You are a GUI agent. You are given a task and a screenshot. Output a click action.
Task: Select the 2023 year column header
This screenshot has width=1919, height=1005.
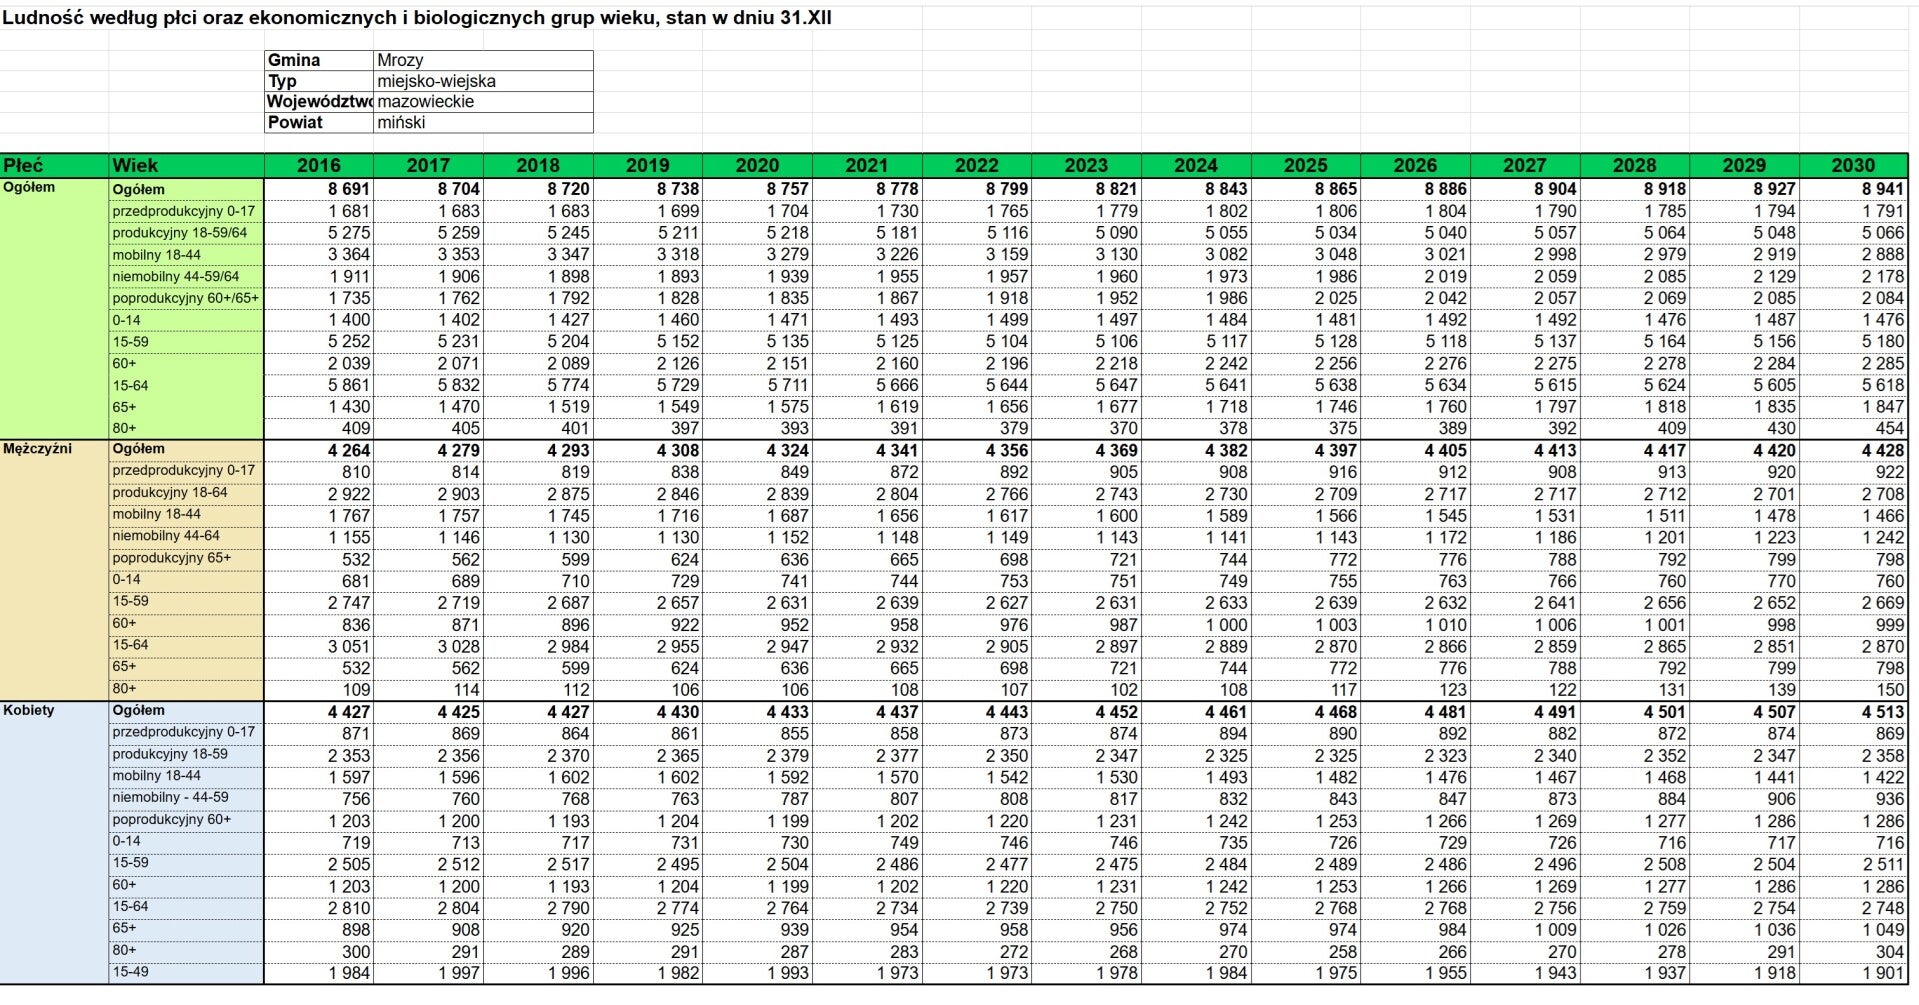tap(1086, 165)
